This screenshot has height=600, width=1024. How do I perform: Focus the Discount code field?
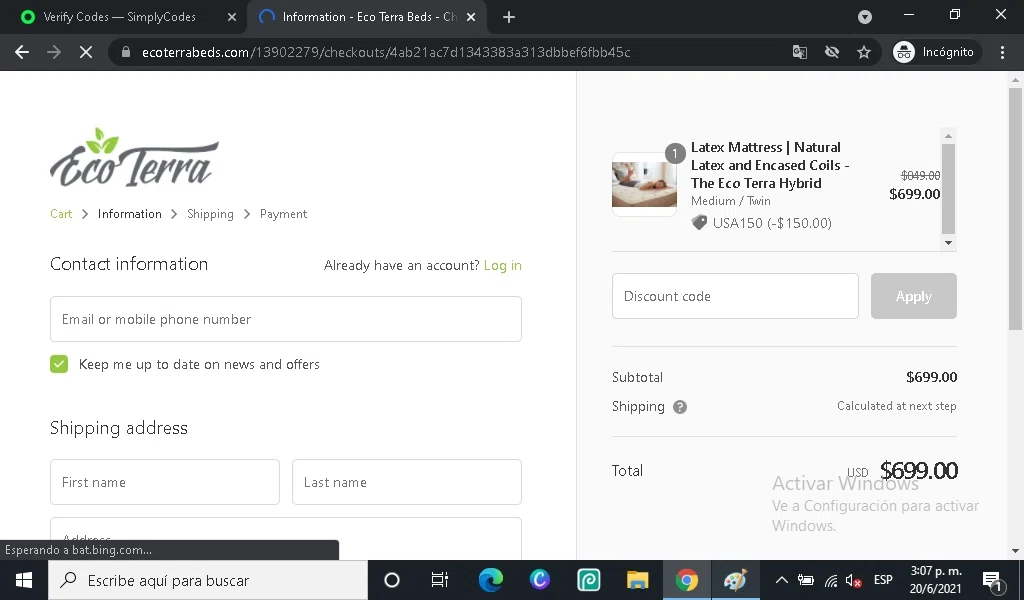click(x=735, y=296)
